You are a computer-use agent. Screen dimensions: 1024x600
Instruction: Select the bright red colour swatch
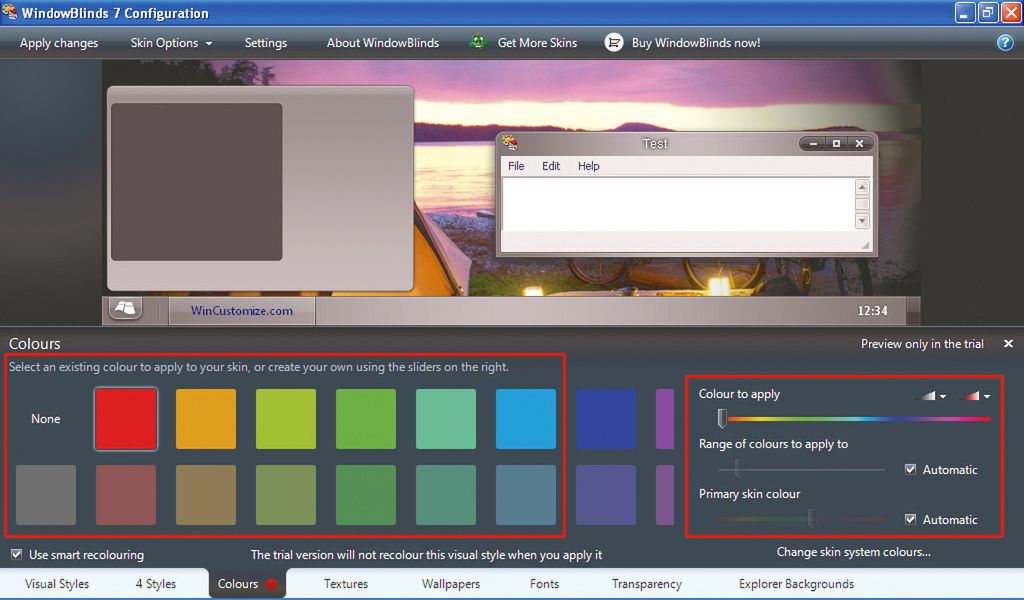click(x=126, y=419)
